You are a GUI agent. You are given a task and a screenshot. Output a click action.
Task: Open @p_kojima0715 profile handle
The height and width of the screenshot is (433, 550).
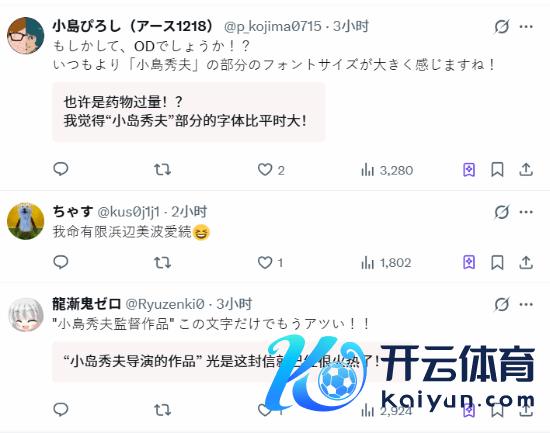(273, 26)
